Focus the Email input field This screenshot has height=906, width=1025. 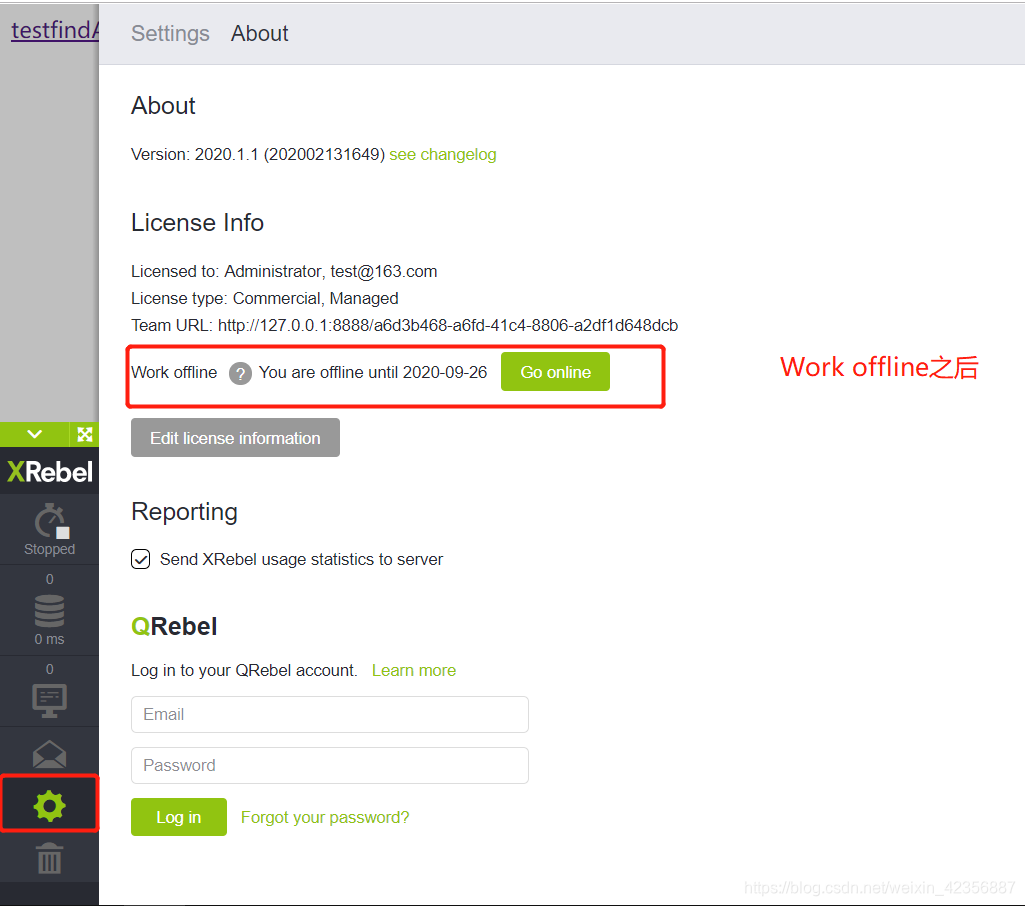tap(329, 714)
